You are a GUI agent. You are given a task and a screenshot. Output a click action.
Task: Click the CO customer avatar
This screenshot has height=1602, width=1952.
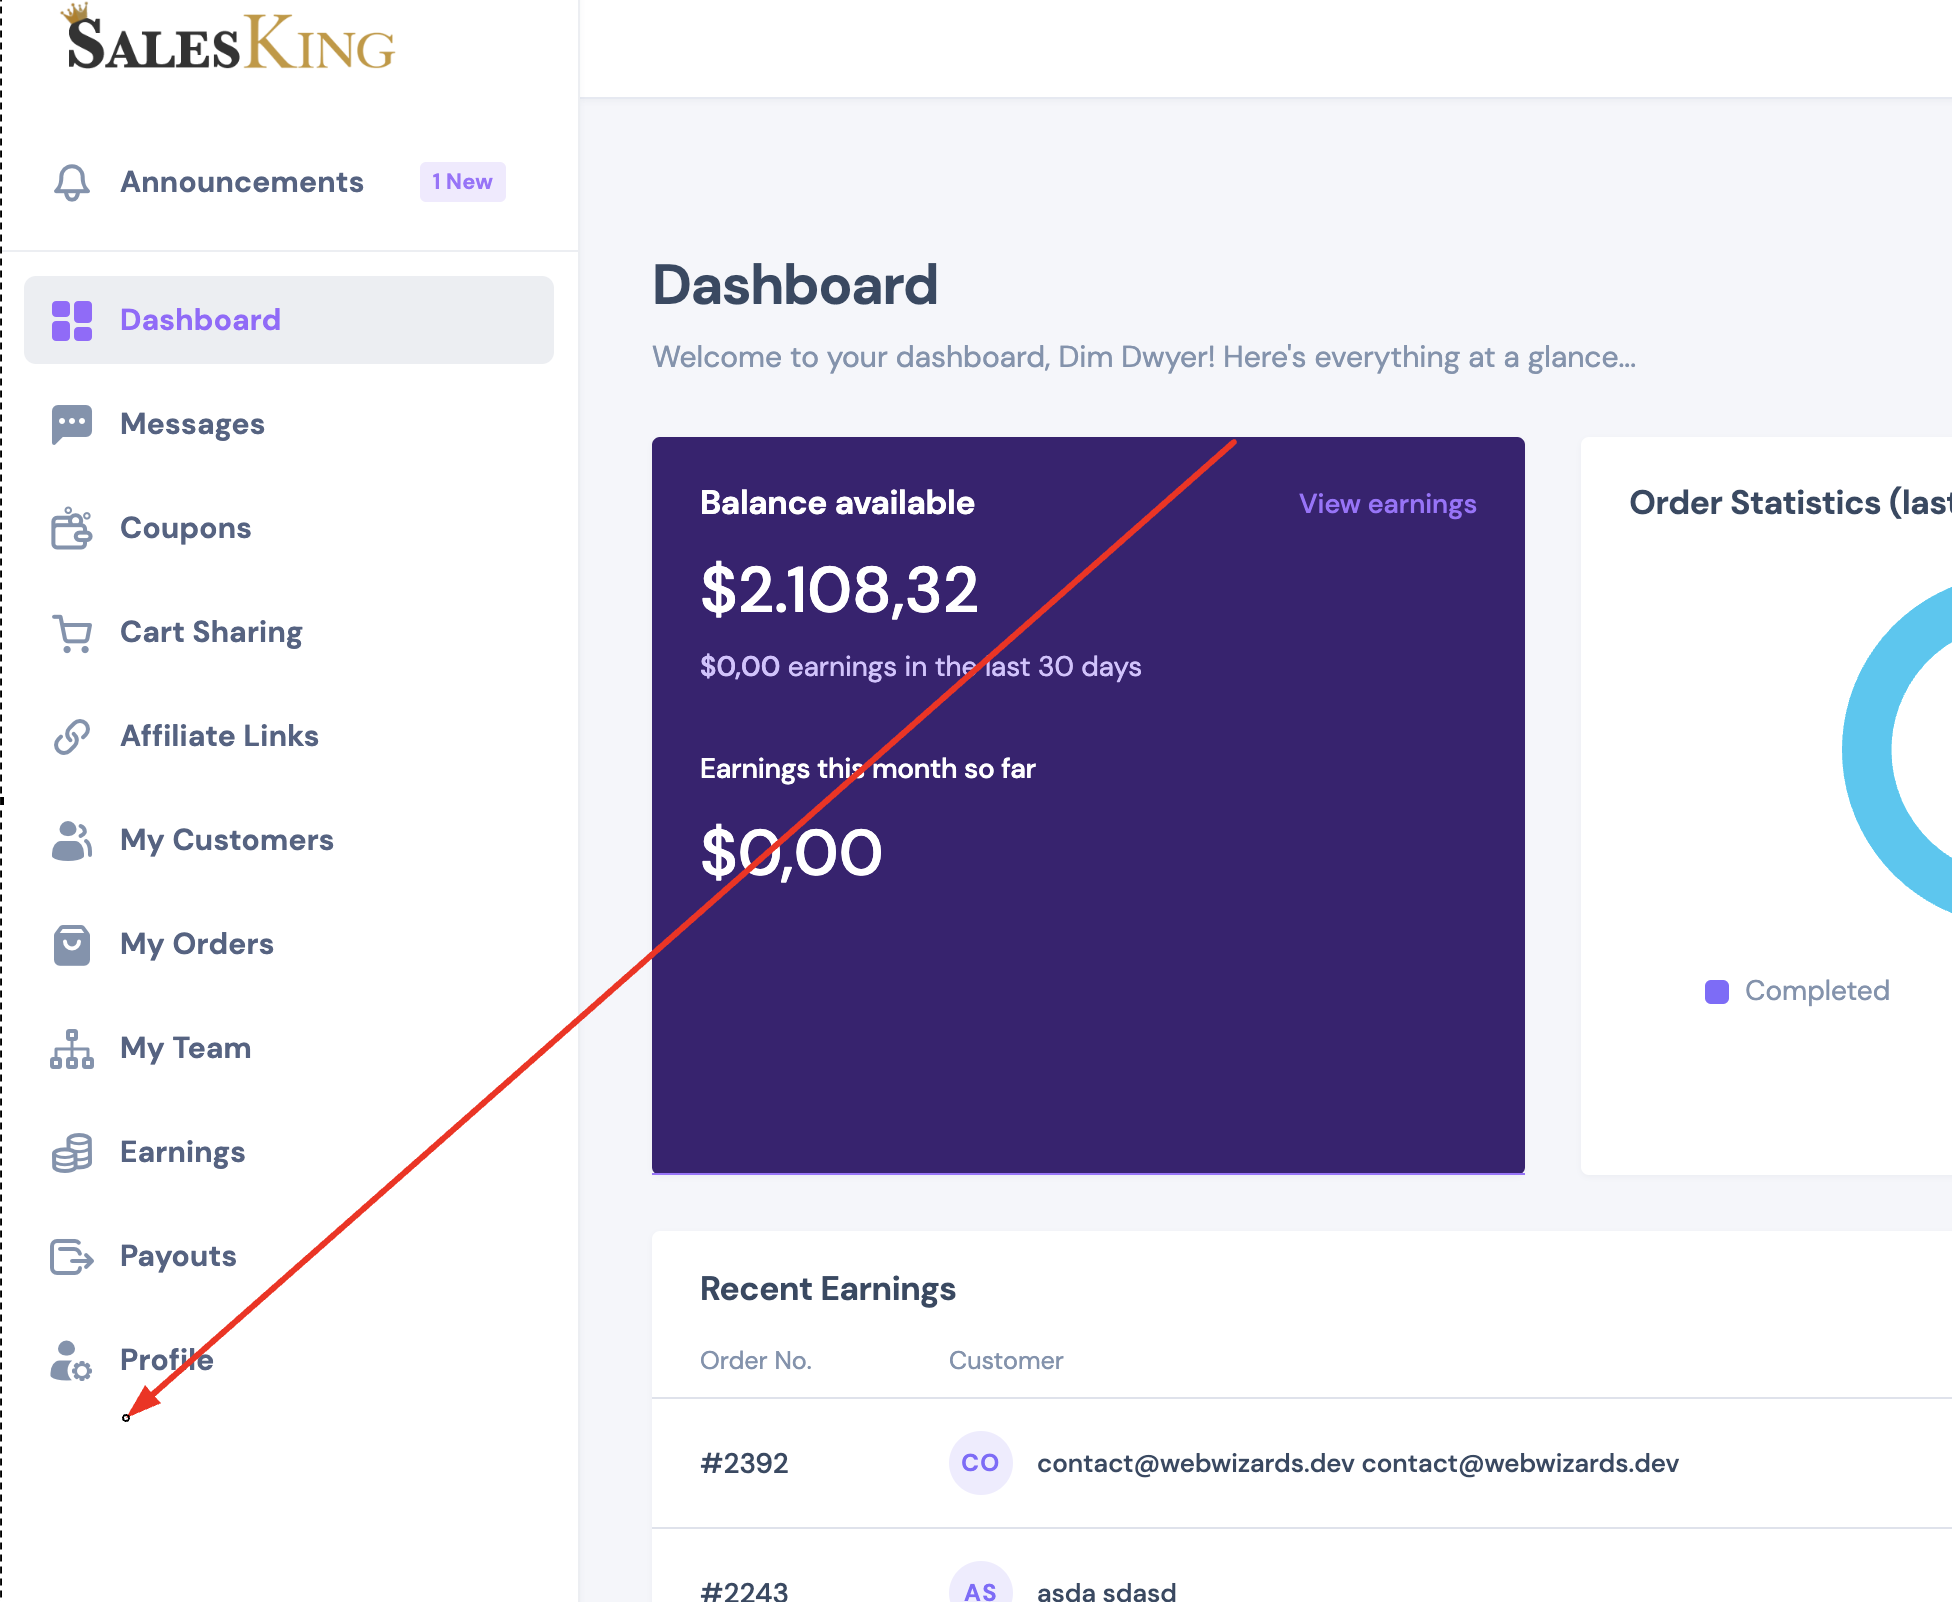pyautogui.click(x=980, y=1463)
